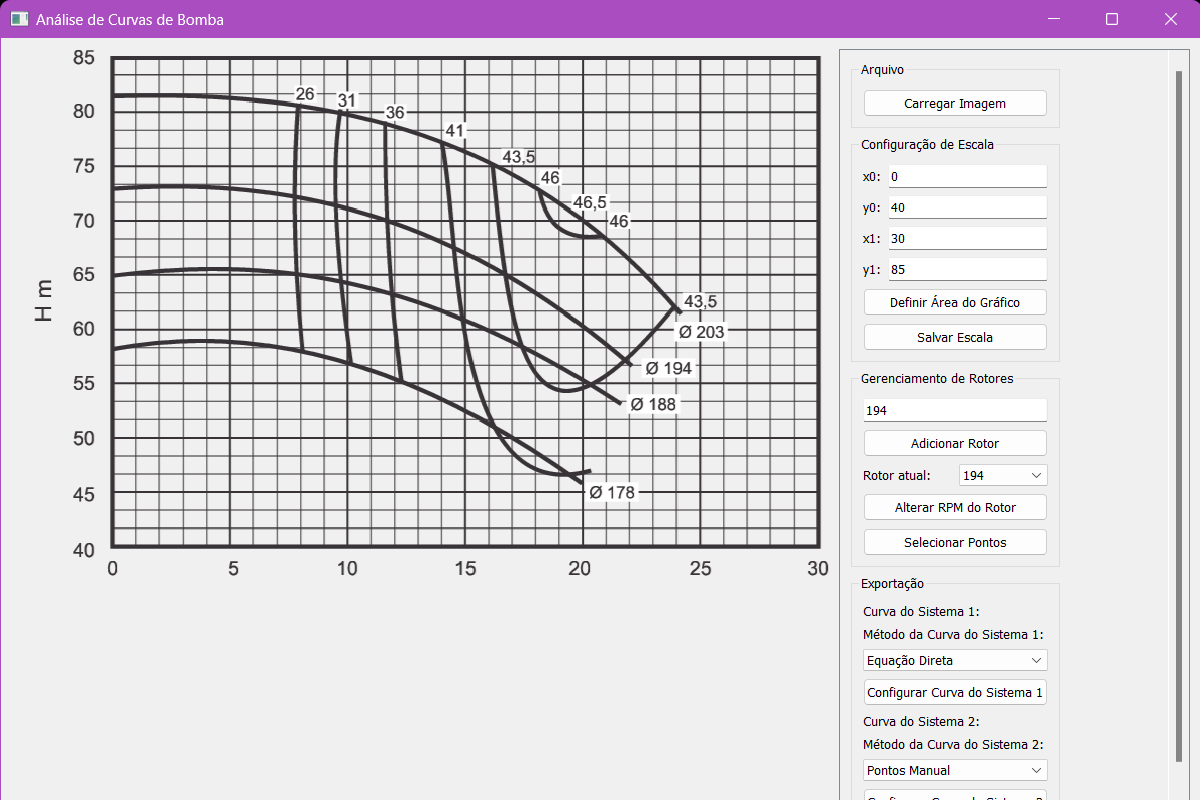Screen dimensions: 1200x800
Task: Open the Rotor atual dropdown
Action: pyautogui.click(x=1003, y=475)
